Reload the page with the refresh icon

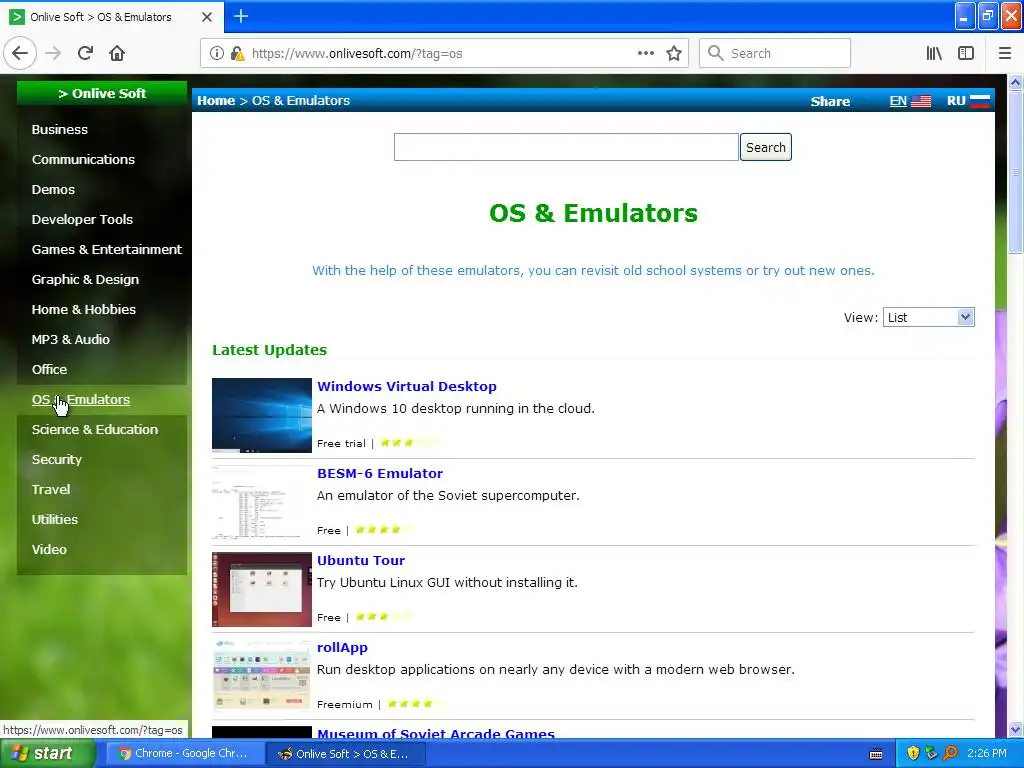pyautogui.click(x=85, y=54)
